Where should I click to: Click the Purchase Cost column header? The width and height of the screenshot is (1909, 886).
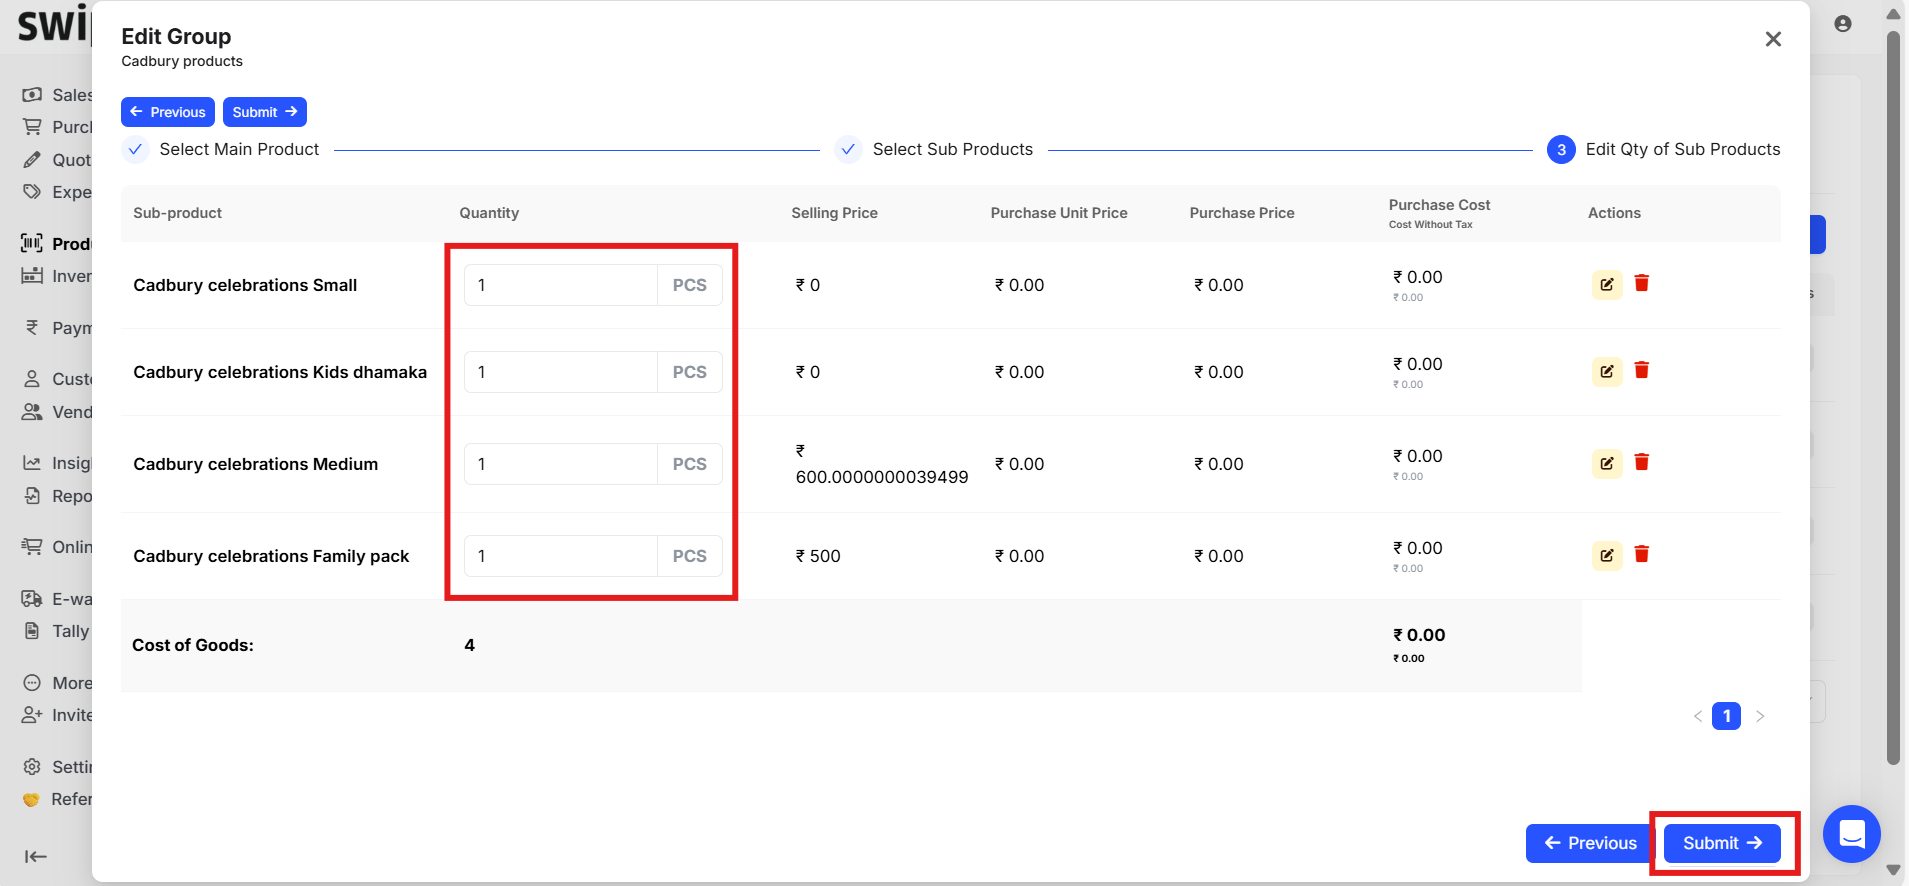click(x=1439, y=205)
